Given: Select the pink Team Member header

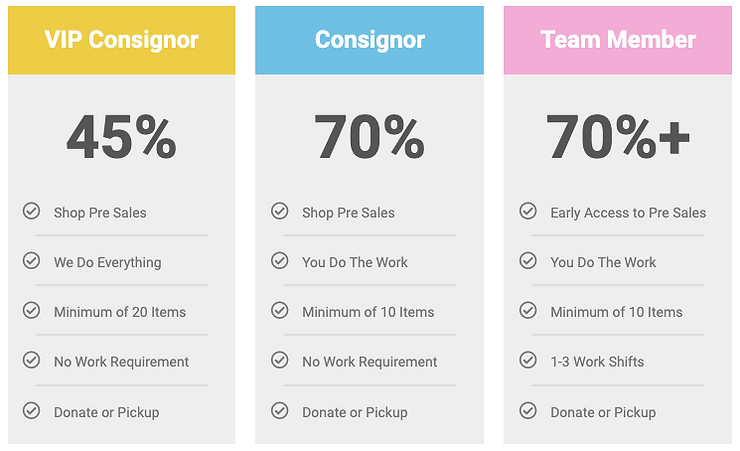Looking at the screenshot, I should pyautogui.click(x=617, y=40).
